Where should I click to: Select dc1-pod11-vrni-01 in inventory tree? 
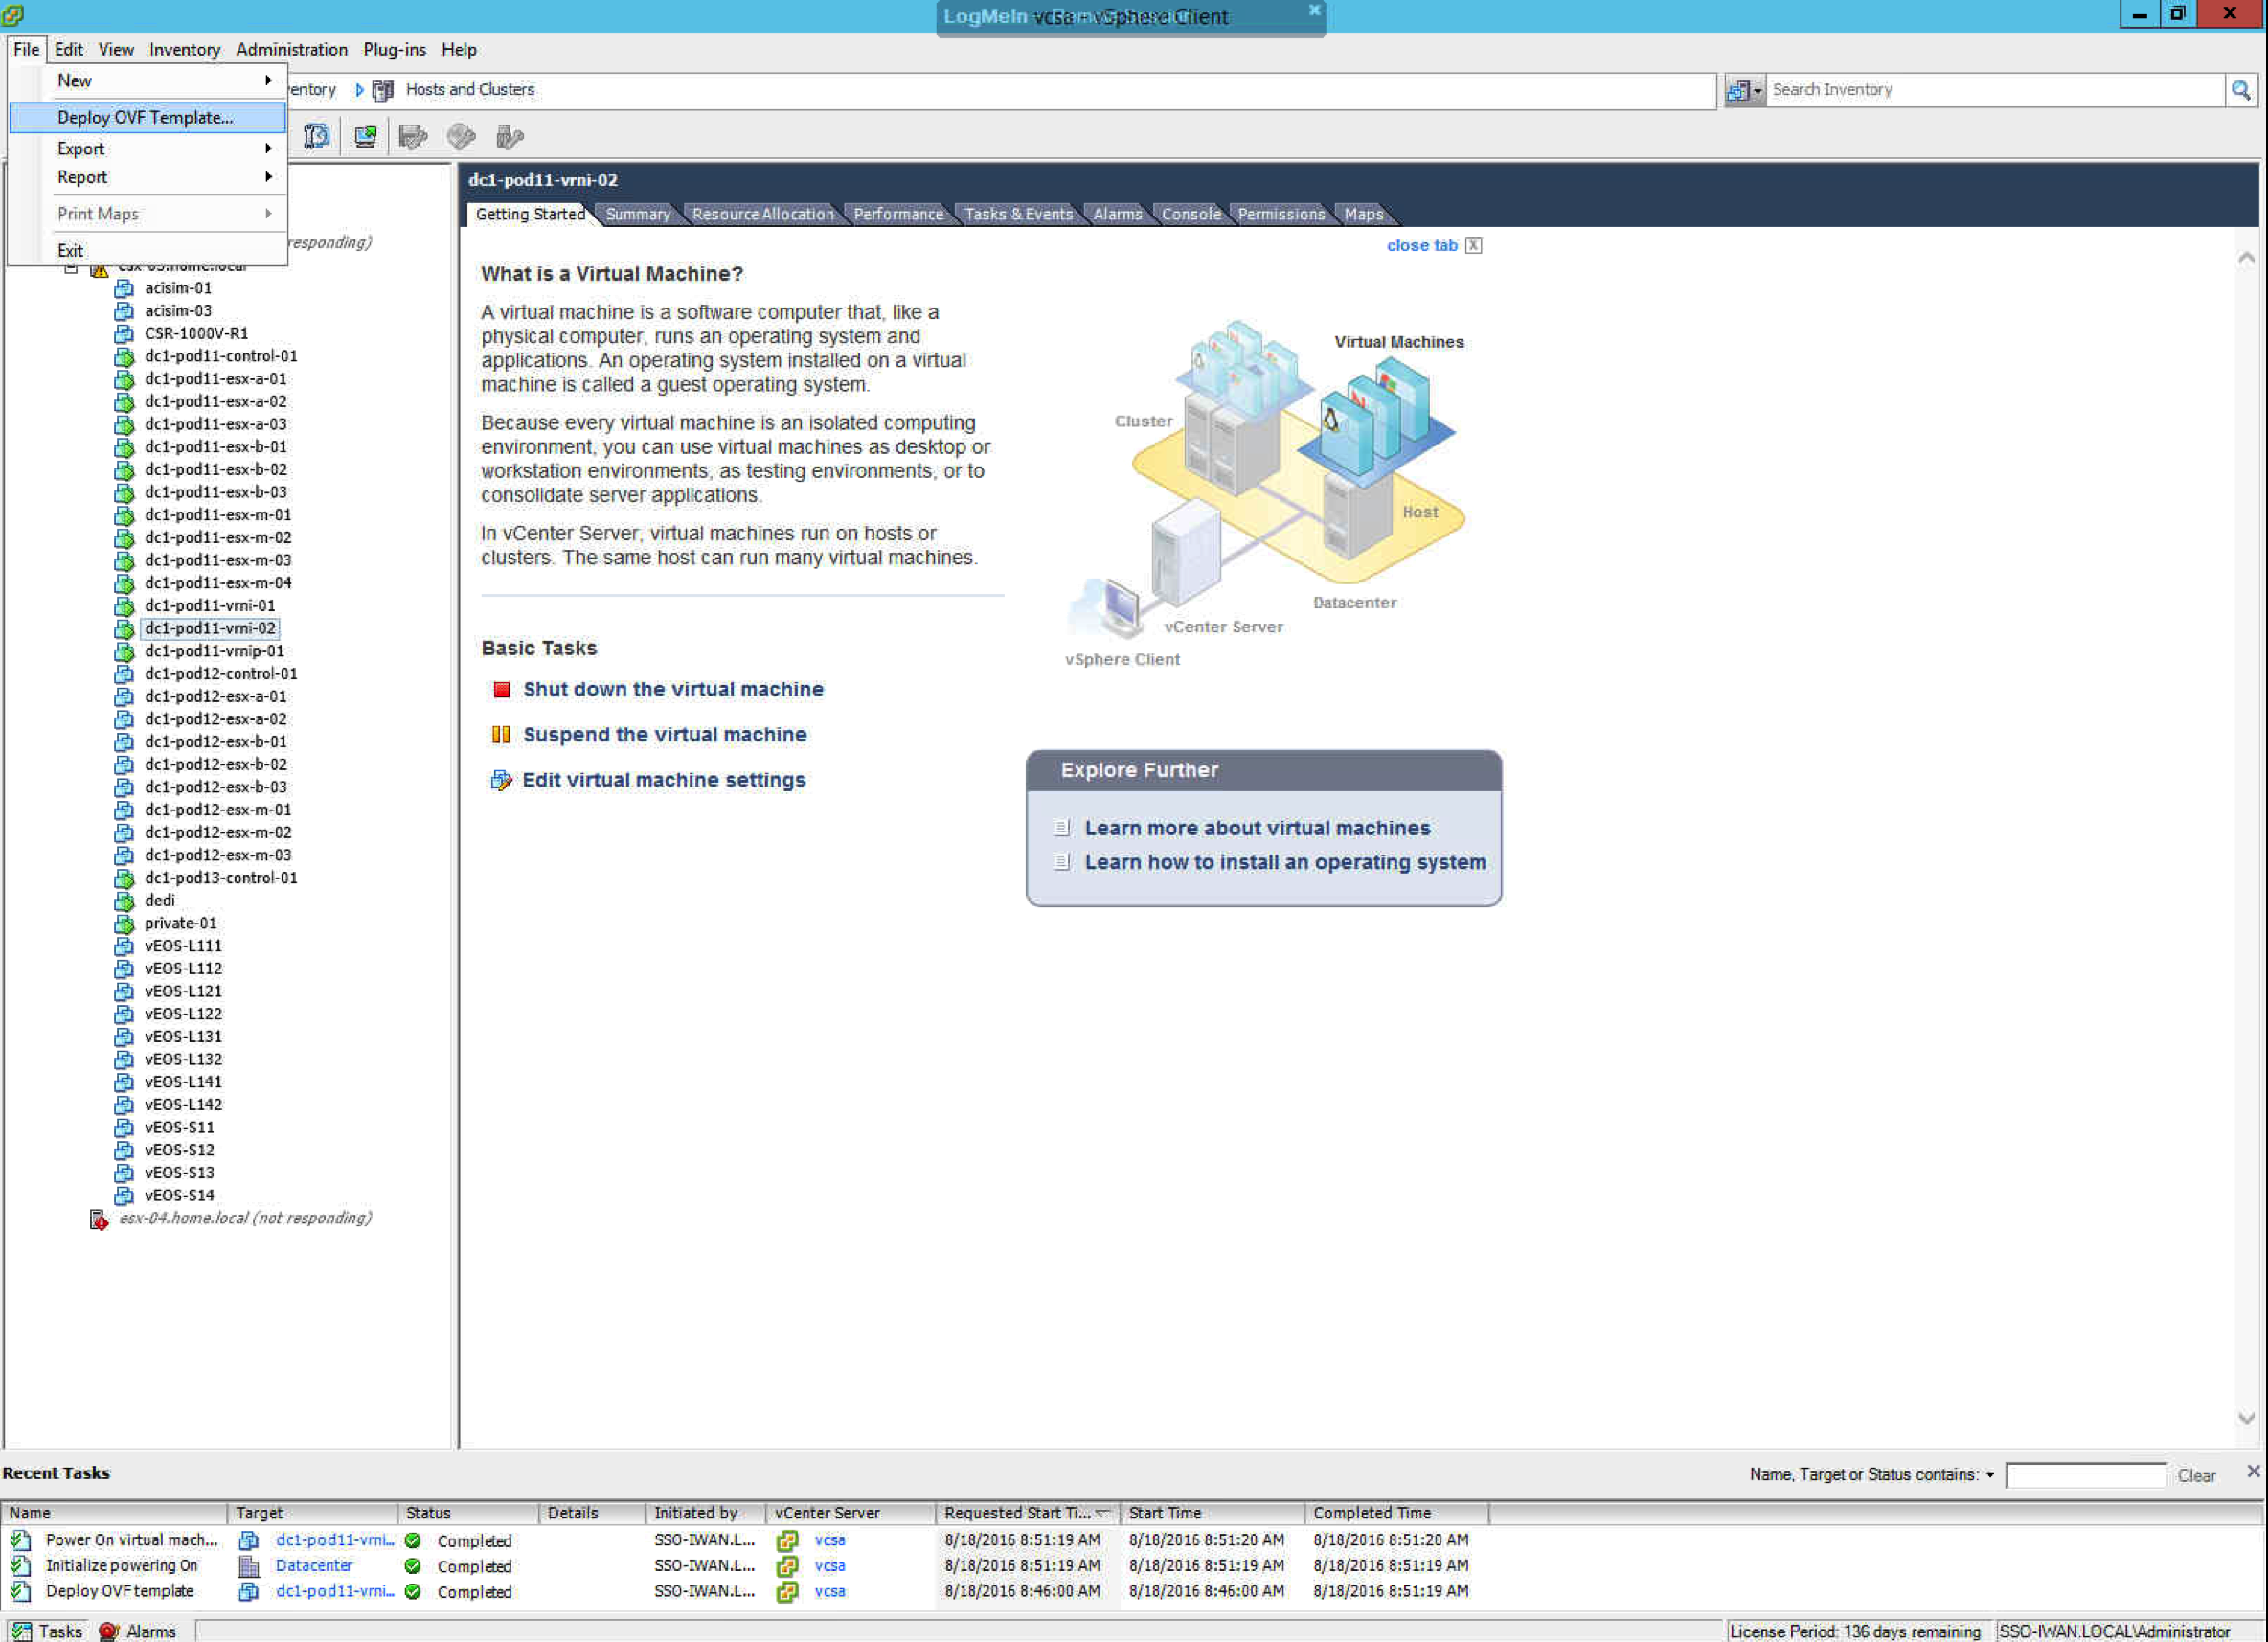[x=209, y=605]
